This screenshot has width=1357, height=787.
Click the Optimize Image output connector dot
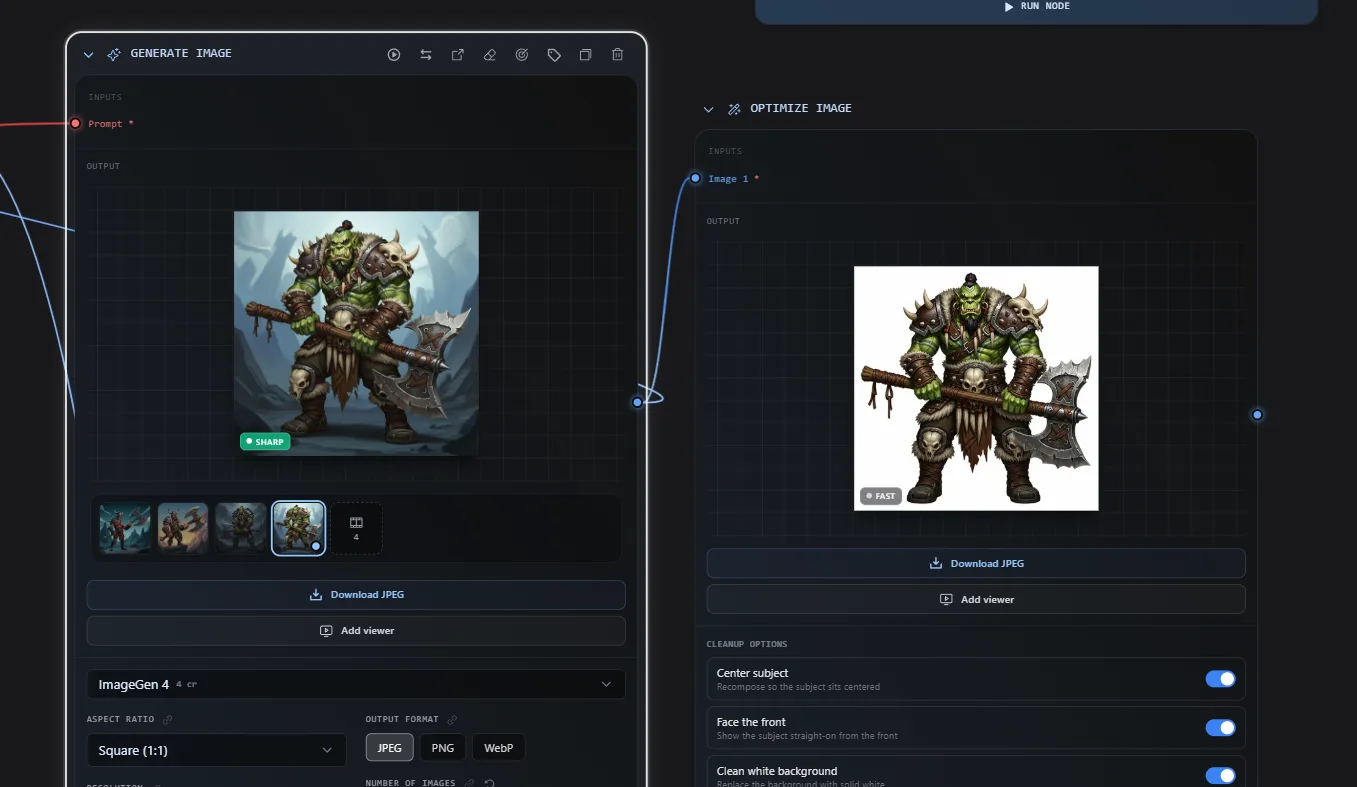1257,415
